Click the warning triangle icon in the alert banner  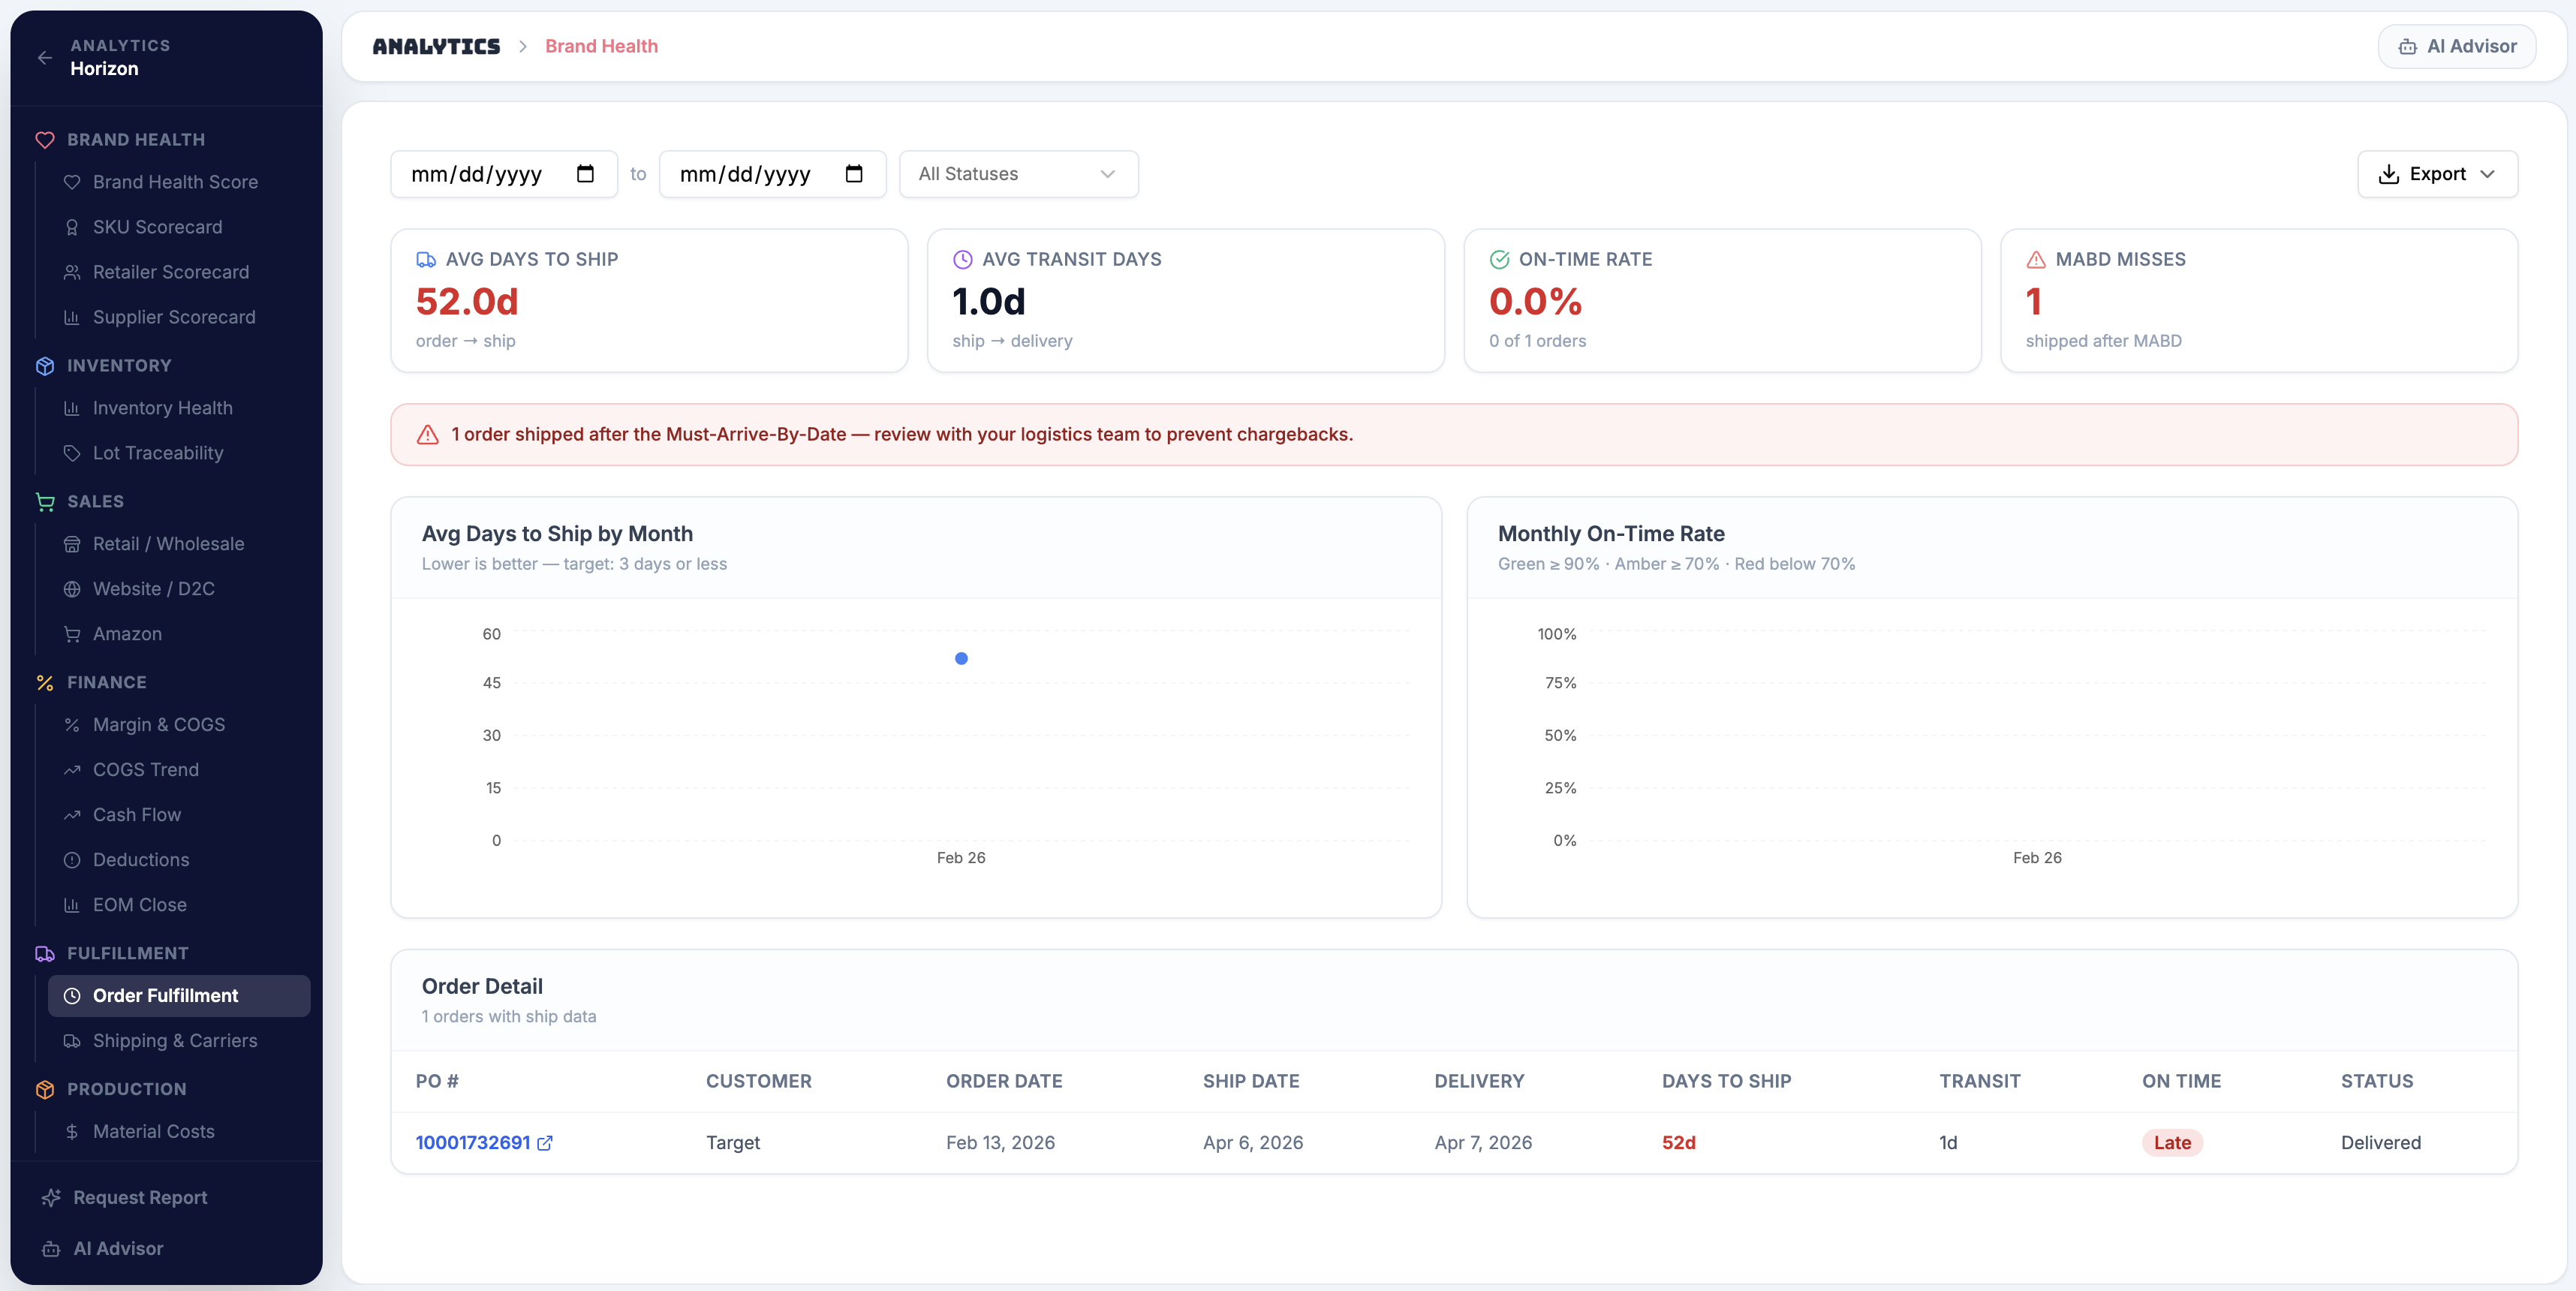coord(428,435)
